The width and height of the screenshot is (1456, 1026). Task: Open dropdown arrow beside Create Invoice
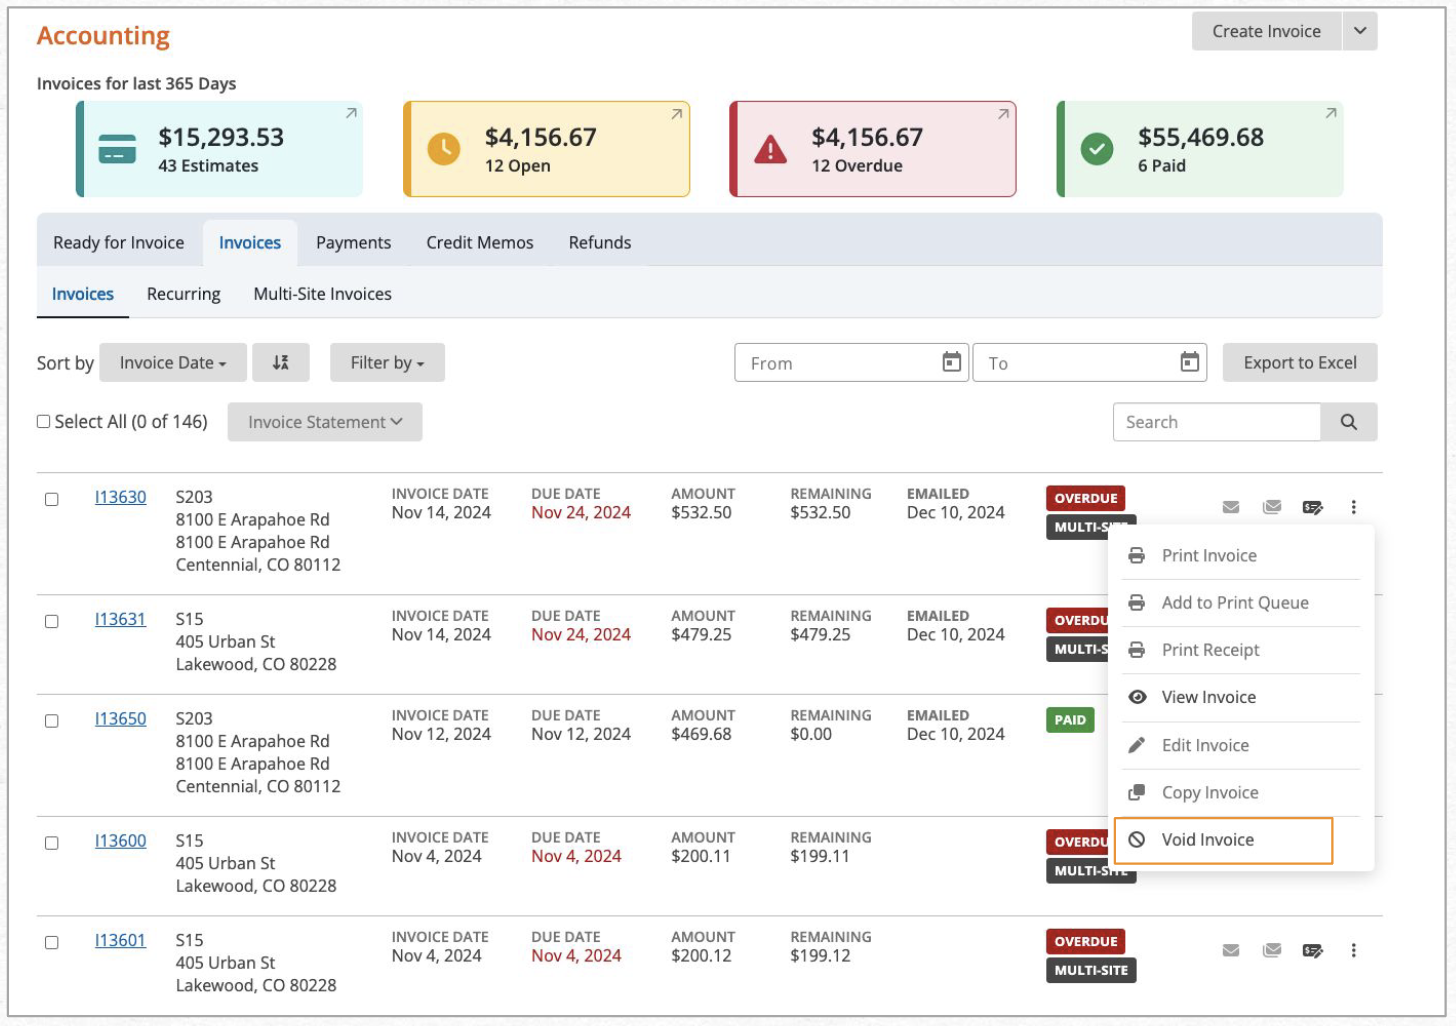[x=1360, y=31]
